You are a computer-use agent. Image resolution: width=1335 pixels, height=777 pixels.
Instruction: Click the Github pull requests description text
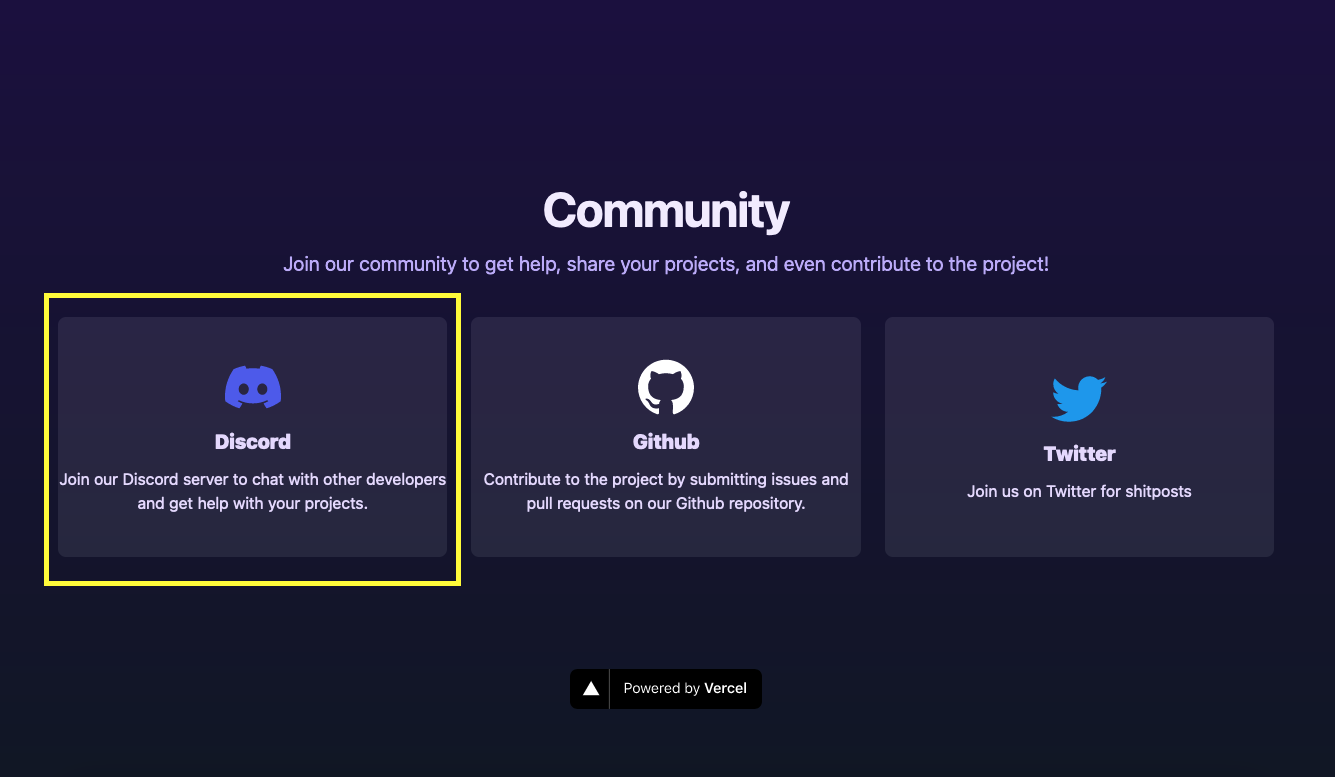pos(666,491)
